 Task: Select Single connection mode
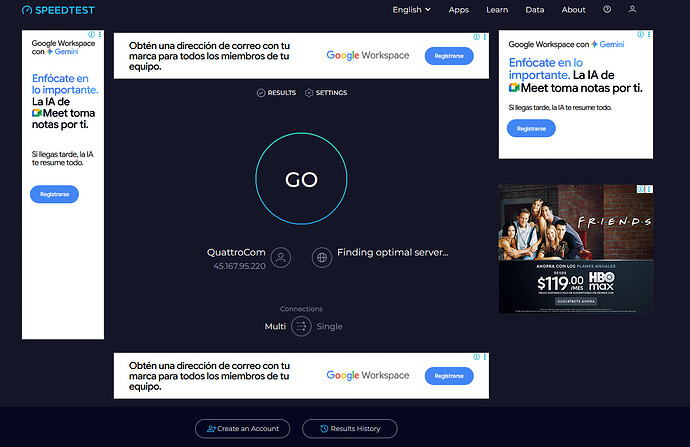[329, 327]
